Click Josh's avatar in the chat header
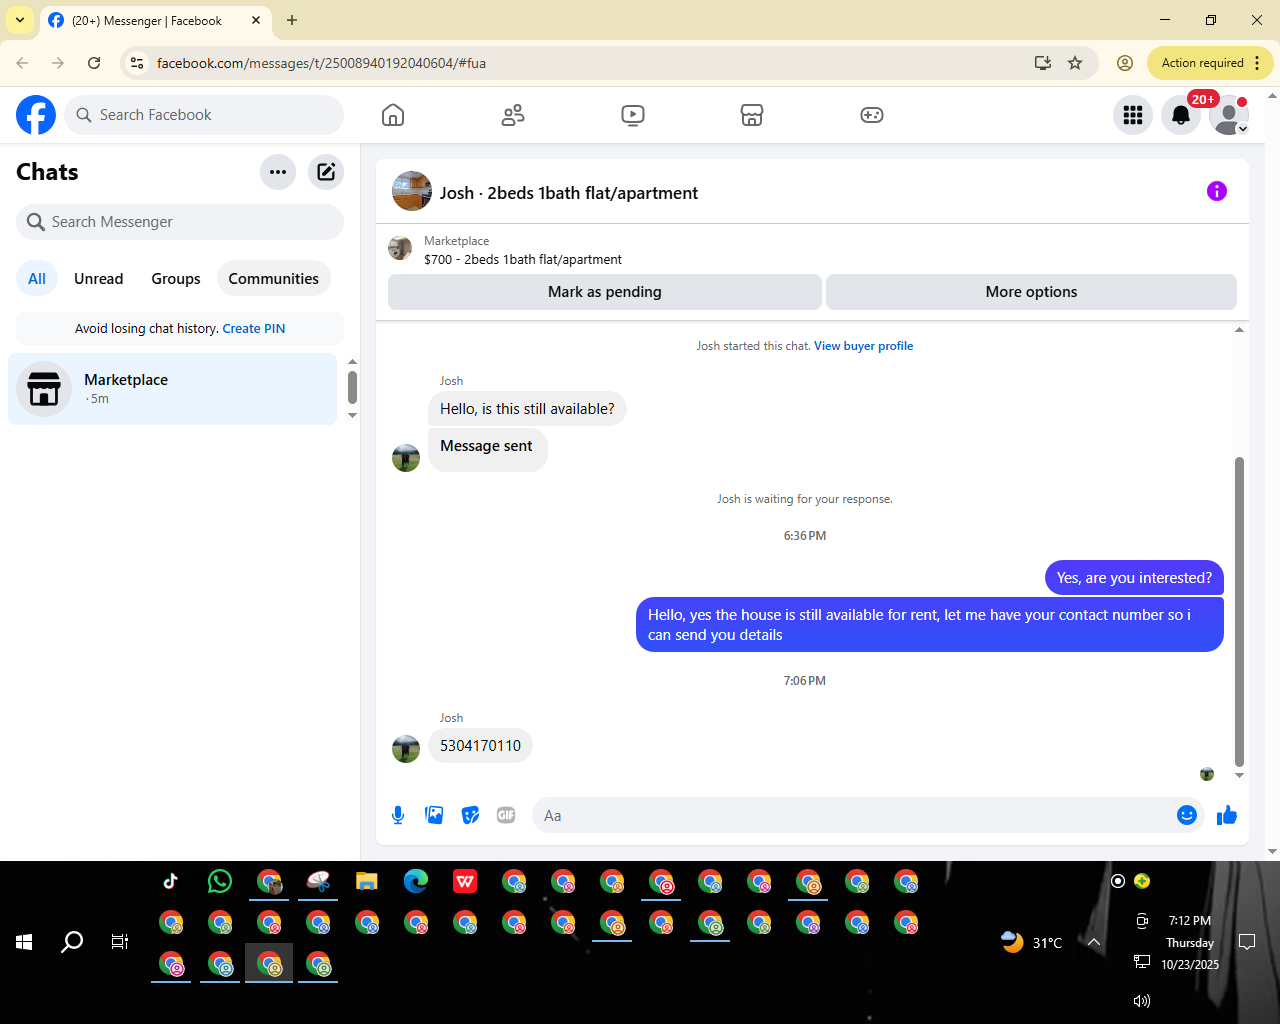This screenshot has width=1280, height=1024. (x=412, y=191)
